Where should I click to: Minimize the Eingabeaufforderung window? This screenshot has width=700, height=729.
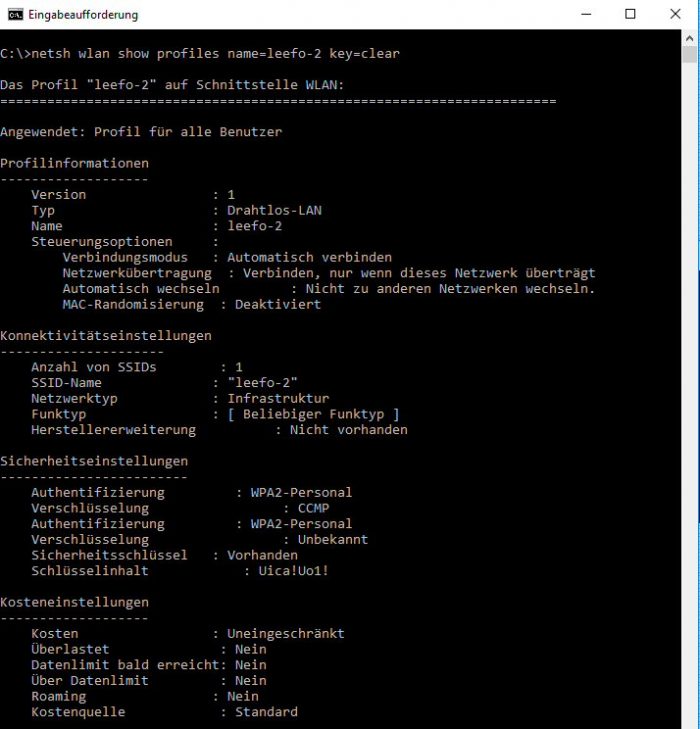pos(586,14)
